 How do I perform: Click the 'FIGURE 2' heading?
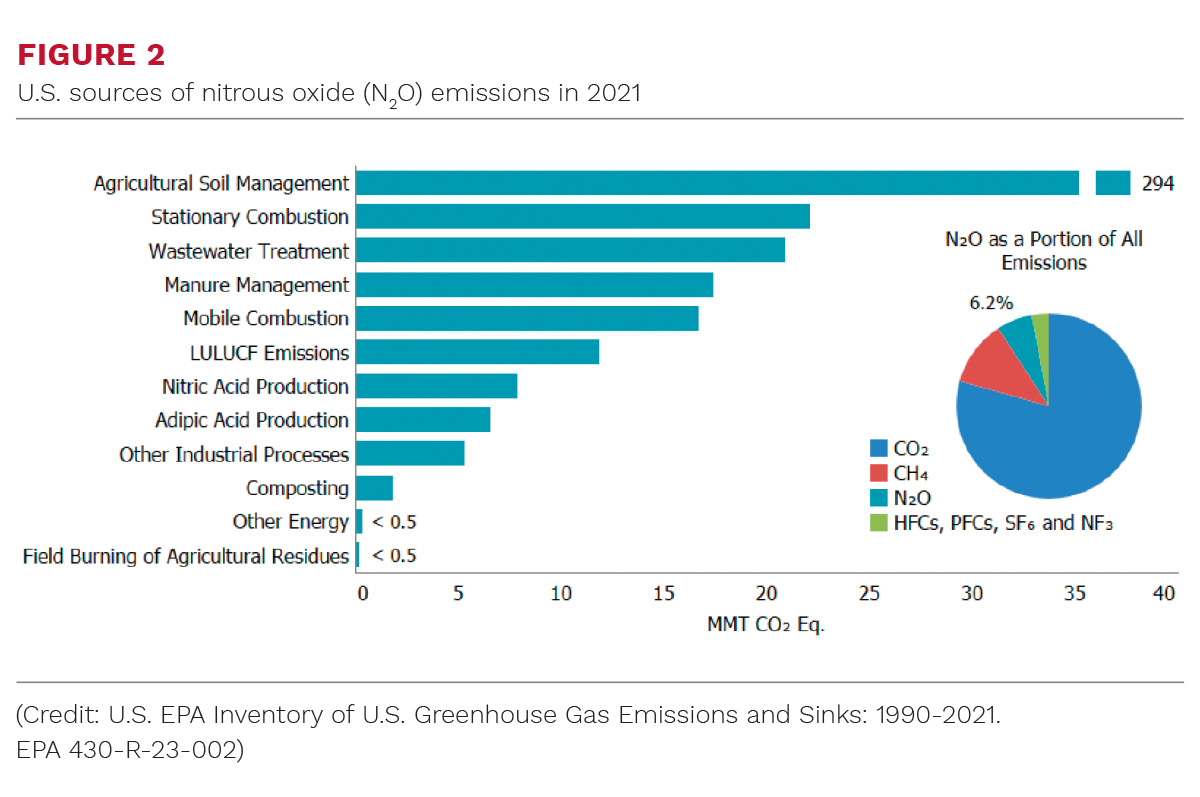pyautogui.click(x=91, y=55)
